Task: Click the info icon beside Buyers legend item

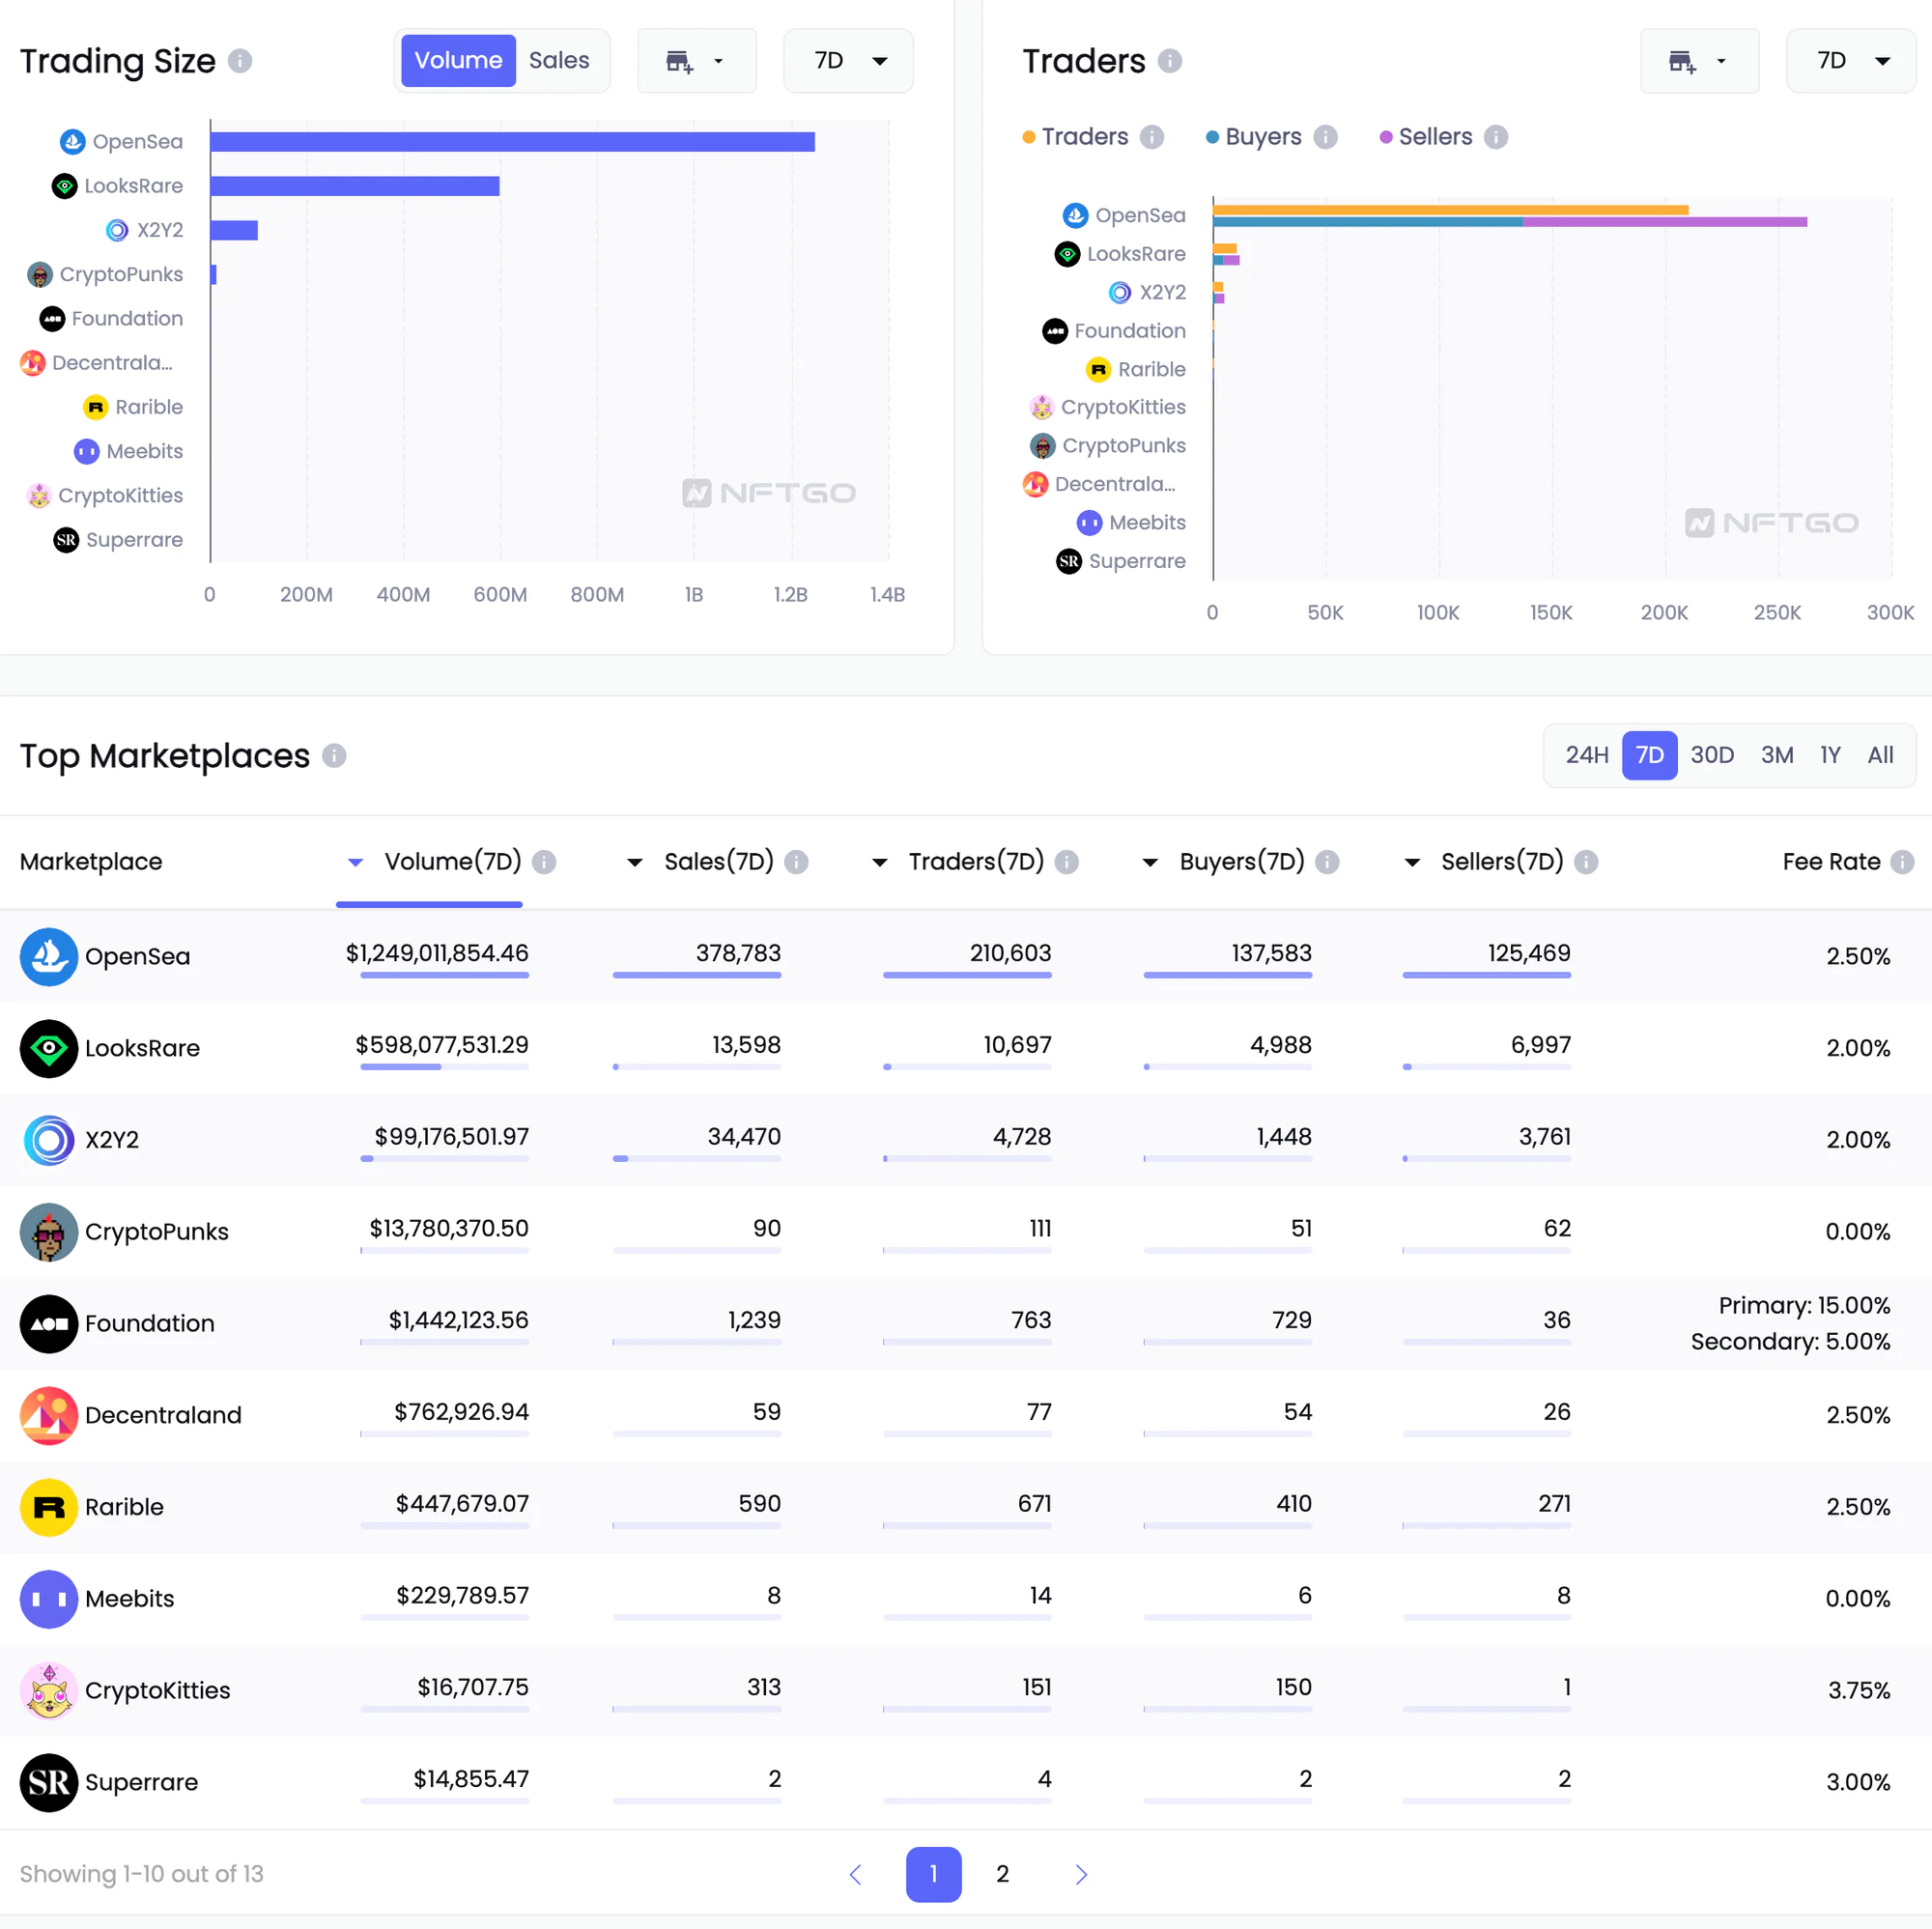Action: (x=1326, y=137)
